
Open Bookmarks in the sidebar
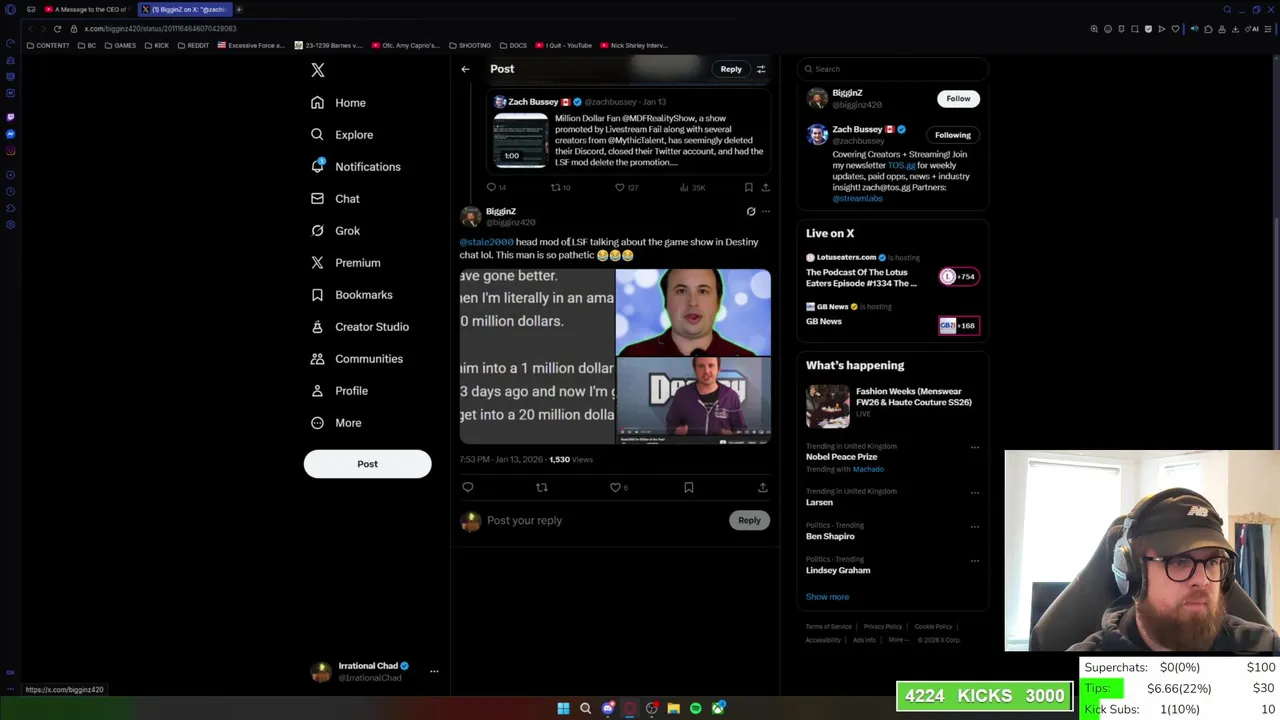pos(351,295)
